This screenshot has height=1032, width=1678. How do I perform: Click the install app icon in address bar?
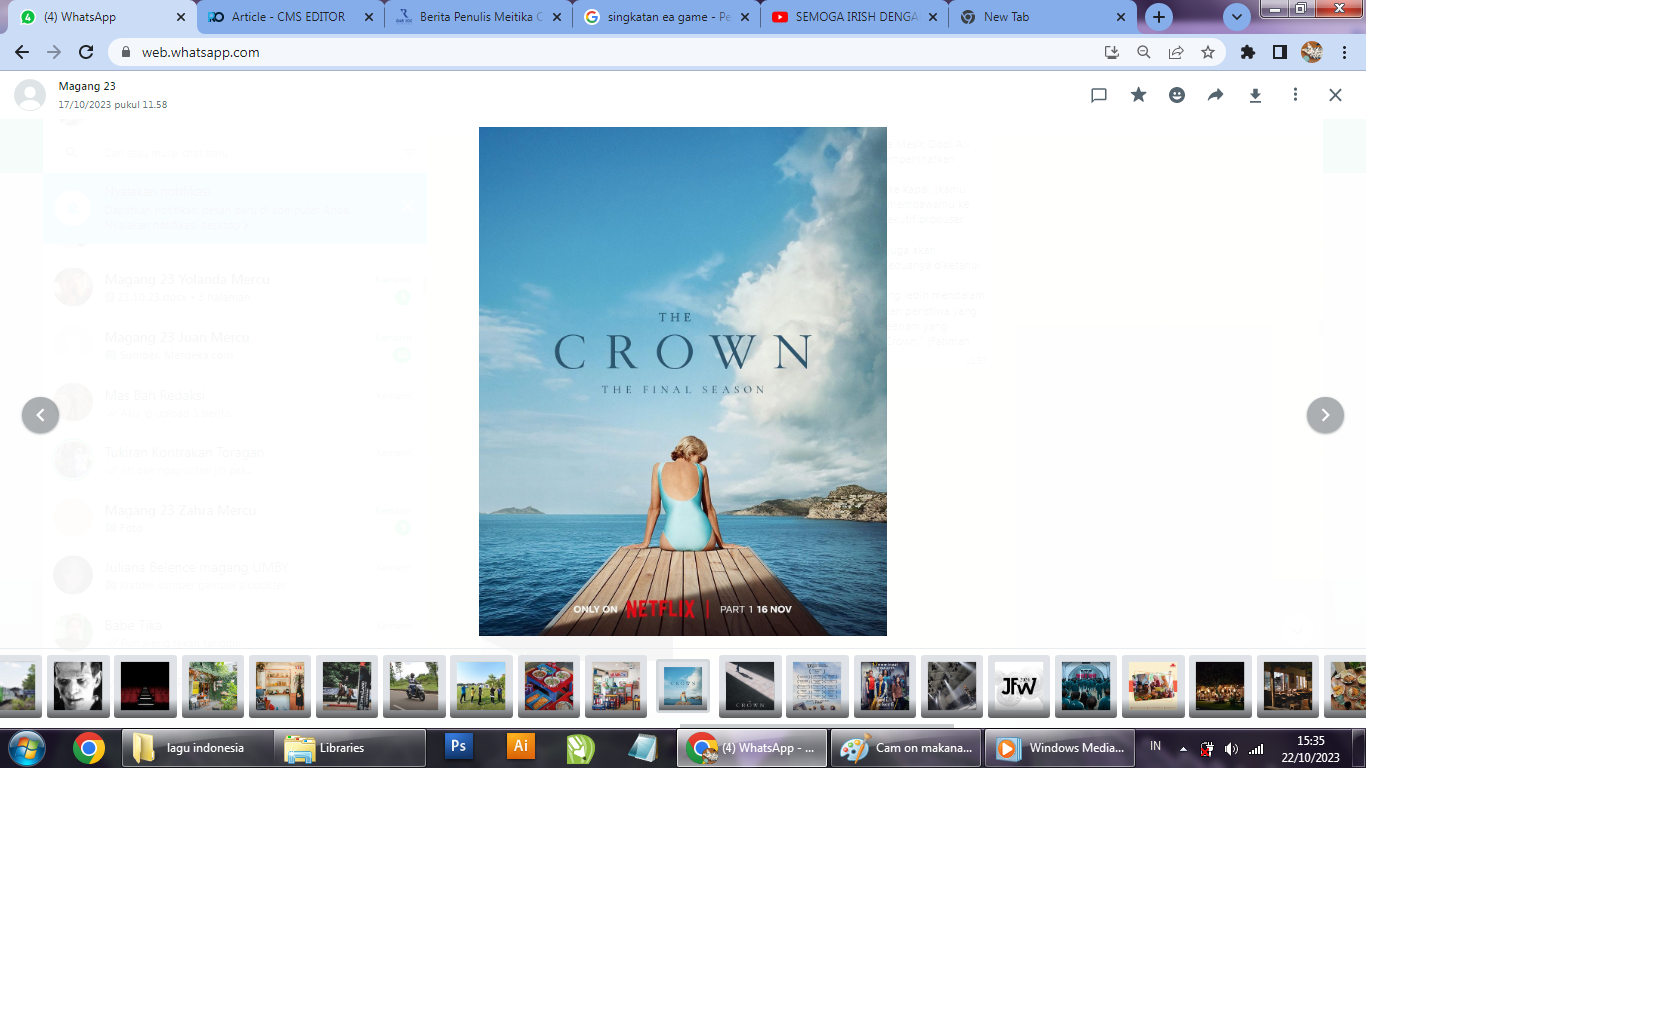click(x=1111, y=52)
